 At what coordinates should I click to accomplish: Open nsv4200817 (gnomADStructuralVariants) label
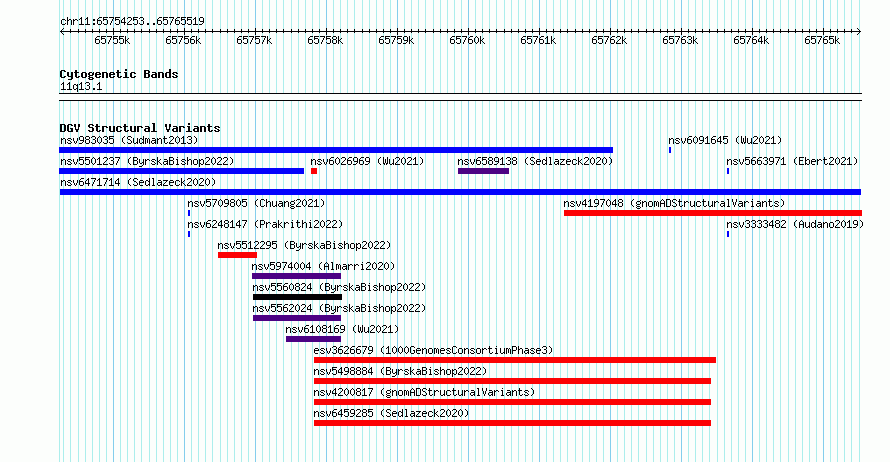pos(425,392)
